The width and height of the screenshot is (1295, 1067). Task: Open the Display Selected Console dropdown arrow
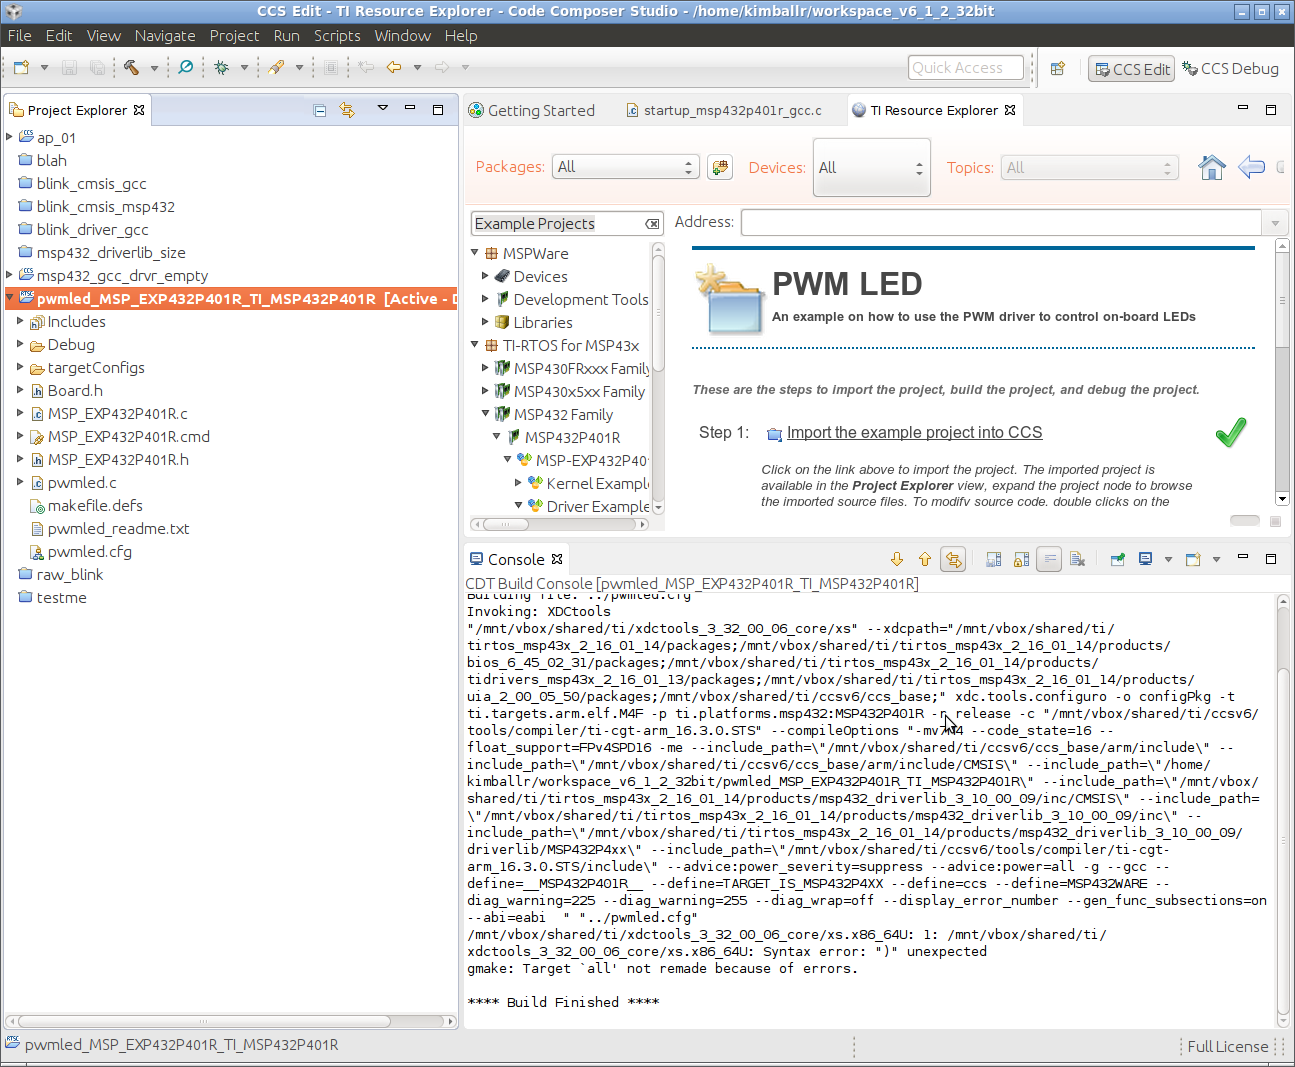point(1168,560)
